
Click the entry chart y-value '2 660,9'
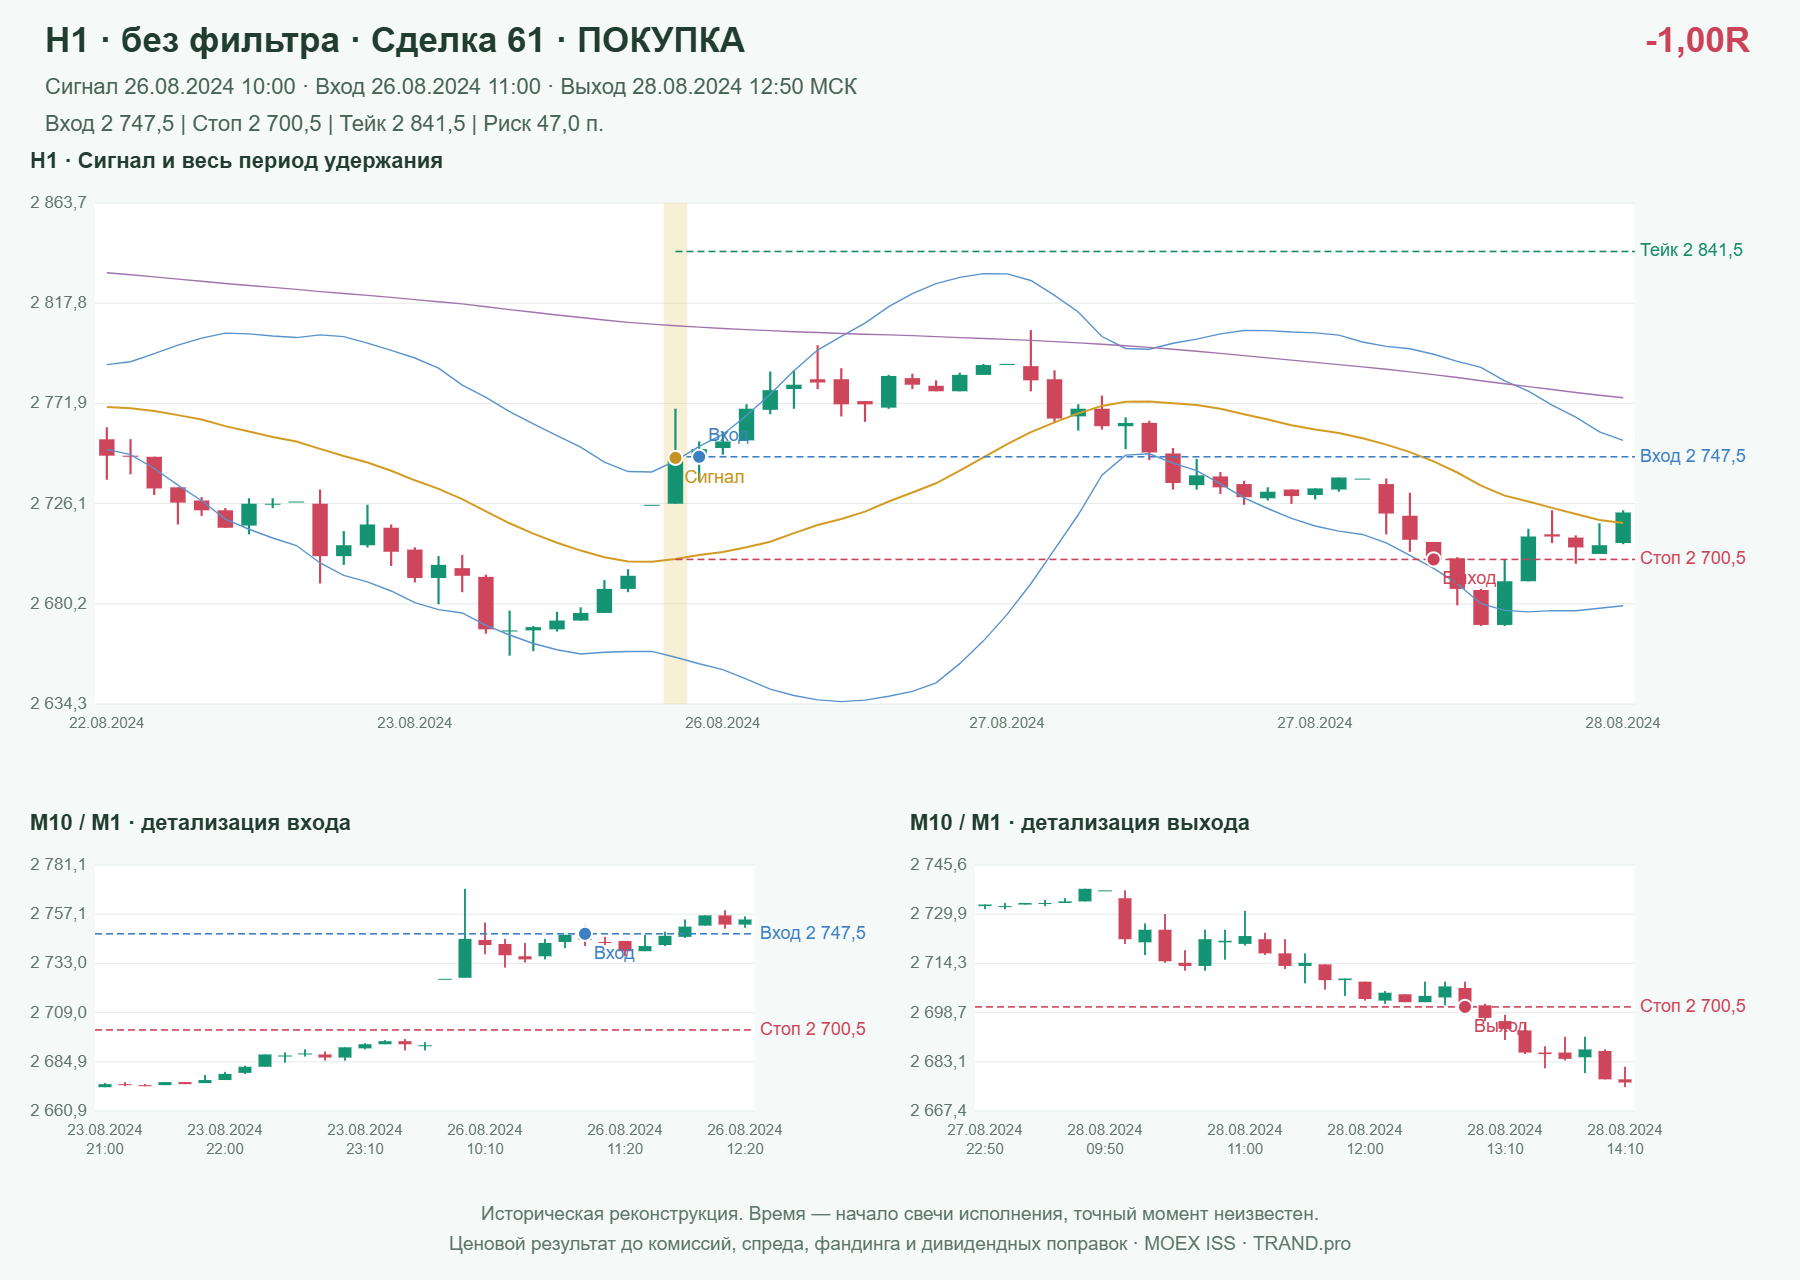pos(58,1111)
